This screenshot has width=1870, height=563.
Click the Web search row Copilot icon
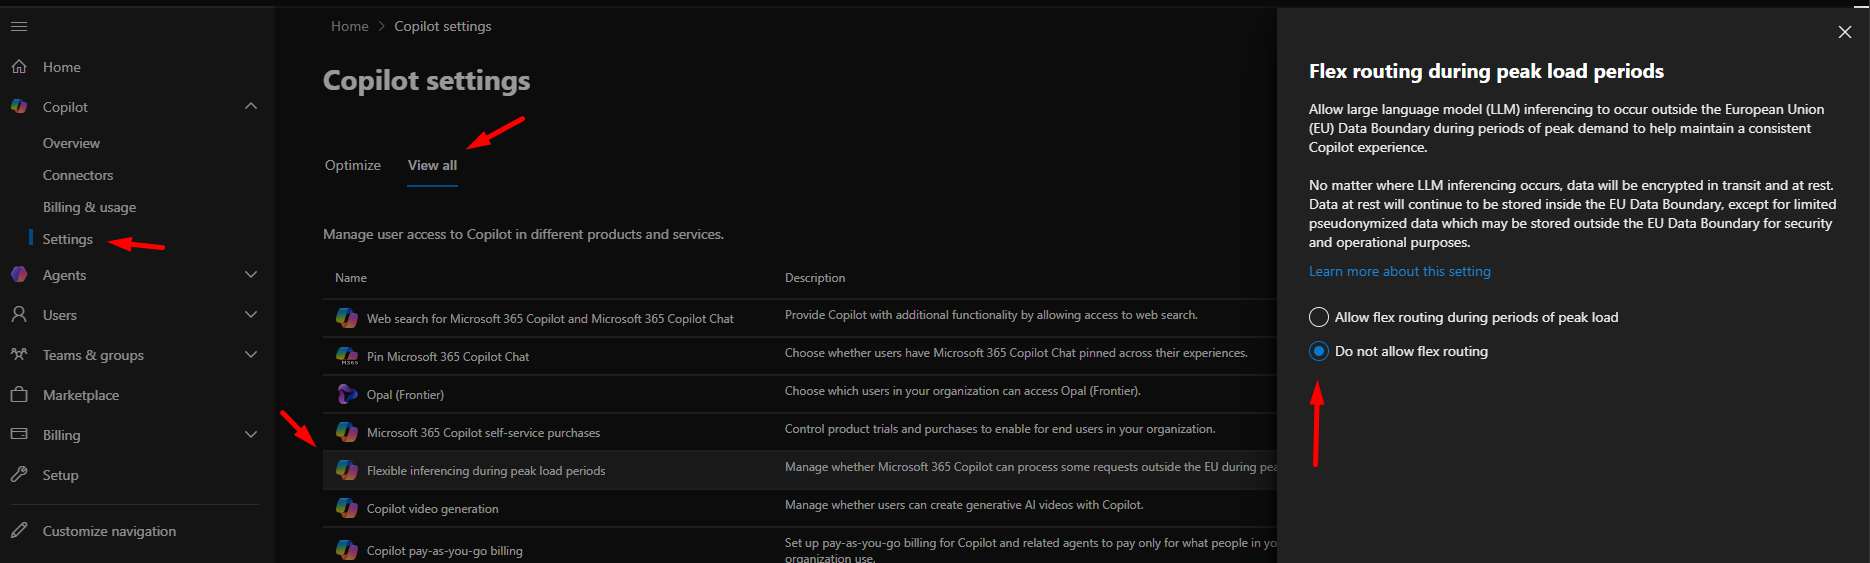(x=347, y=318)
